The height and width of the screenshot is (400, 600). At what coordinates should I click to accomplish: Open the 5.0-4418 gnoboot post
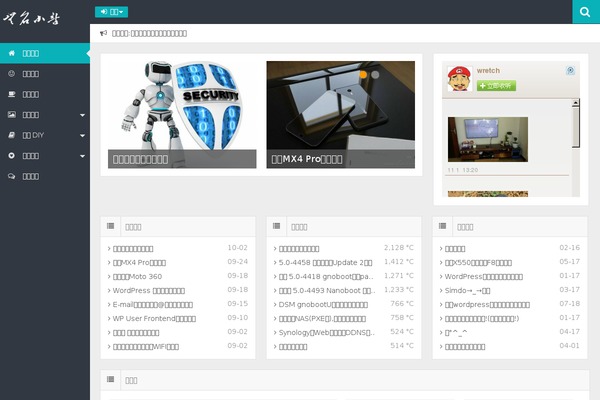point(326,276)
